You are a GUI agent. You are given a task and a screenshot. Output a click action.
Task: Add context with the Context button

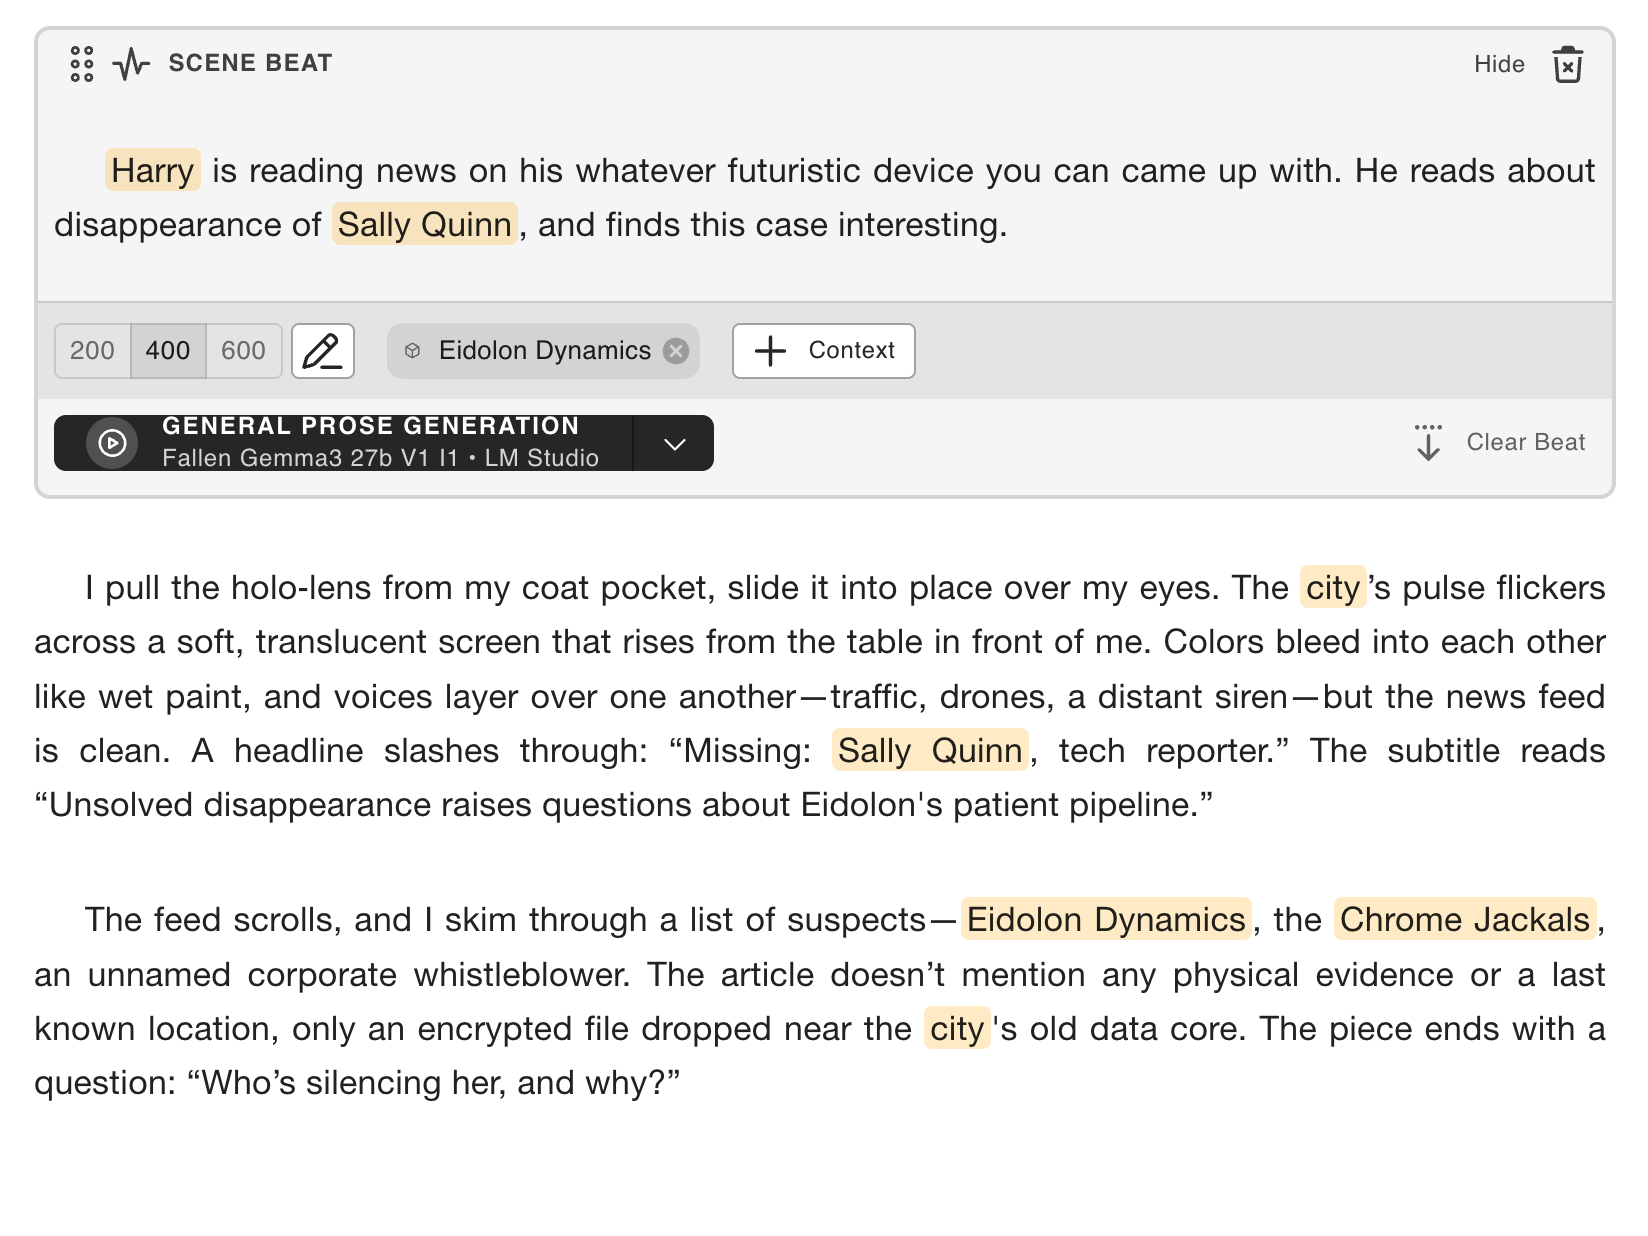823,351
